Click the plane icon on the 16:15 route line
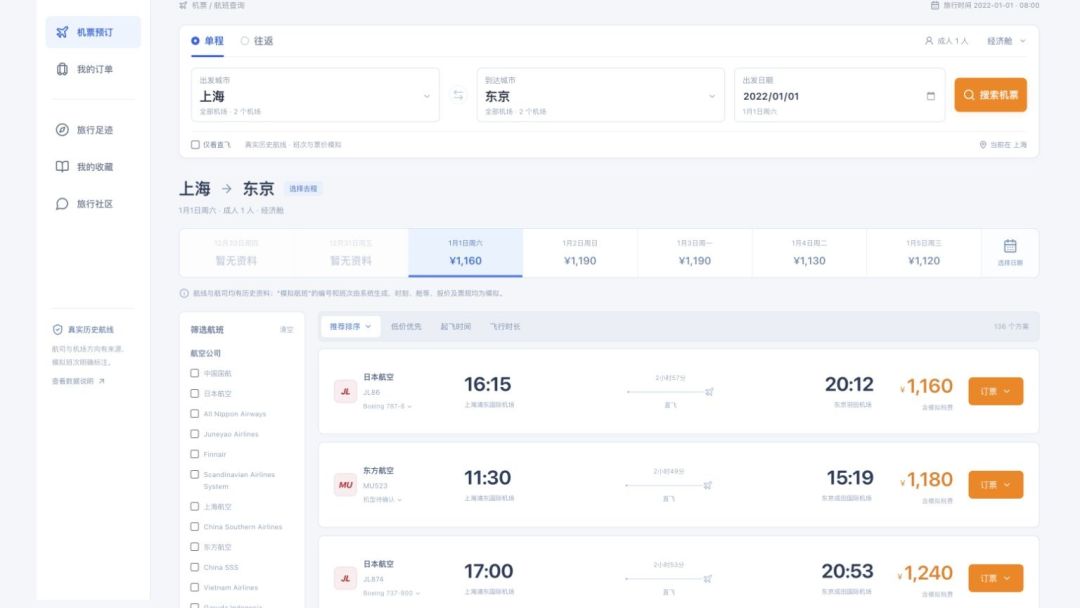This screenshot has width=1080, height=608. tap(709, 392)
